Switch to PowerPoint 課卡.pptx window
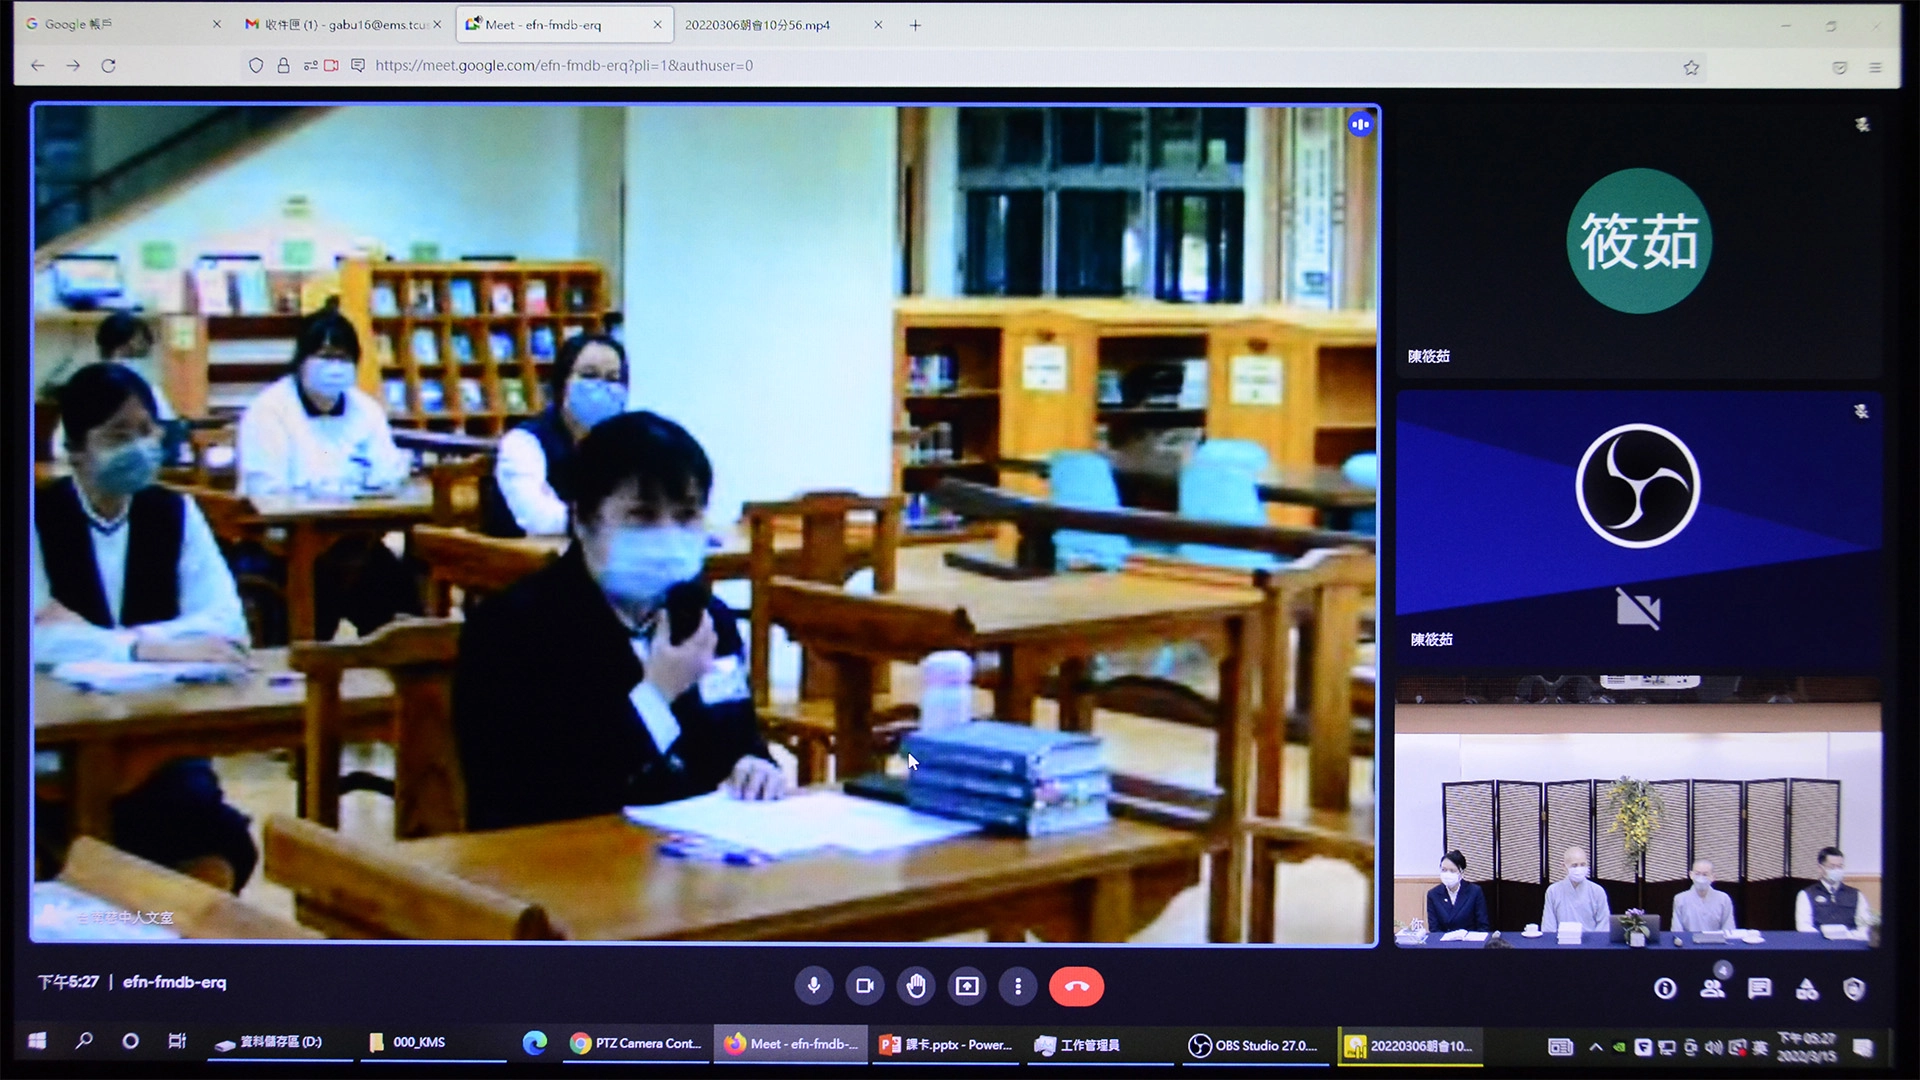Screen dimensions: 1920x1080 click(x=946, y=1045)
